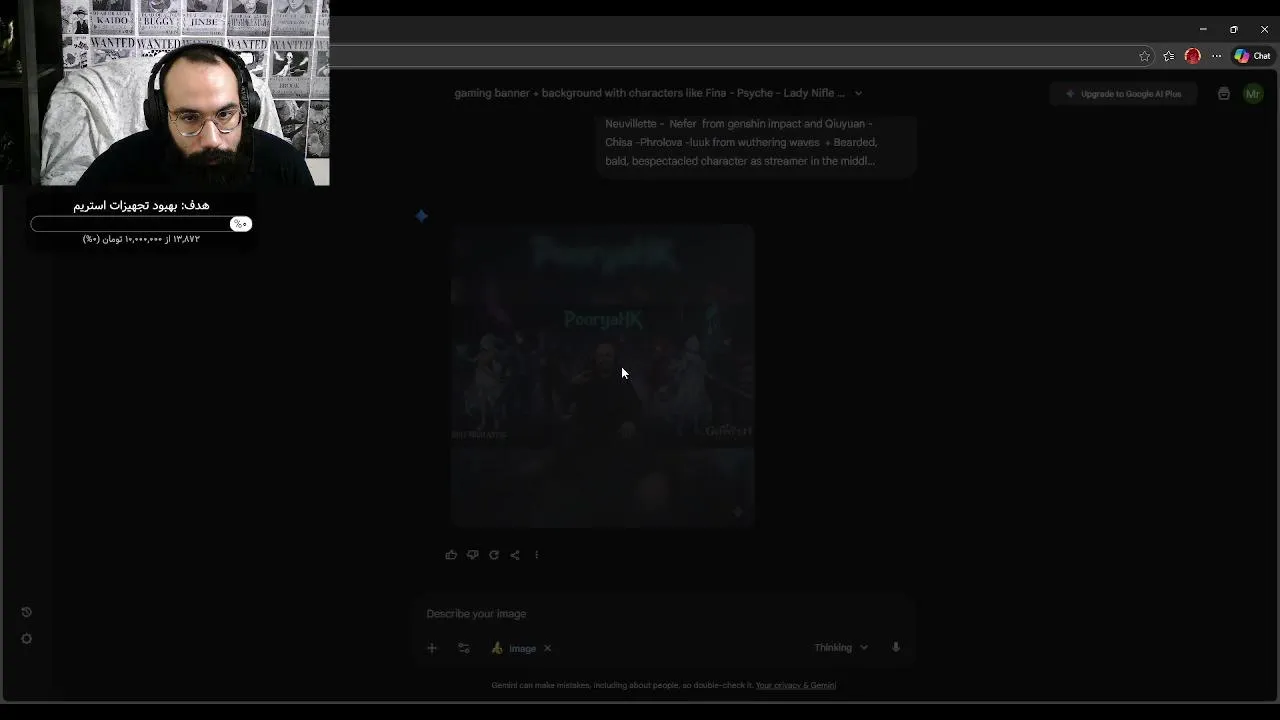Open the Thinking model dropdown
The width and height of the screenshot is (1280, 720).
click(841, 648)
